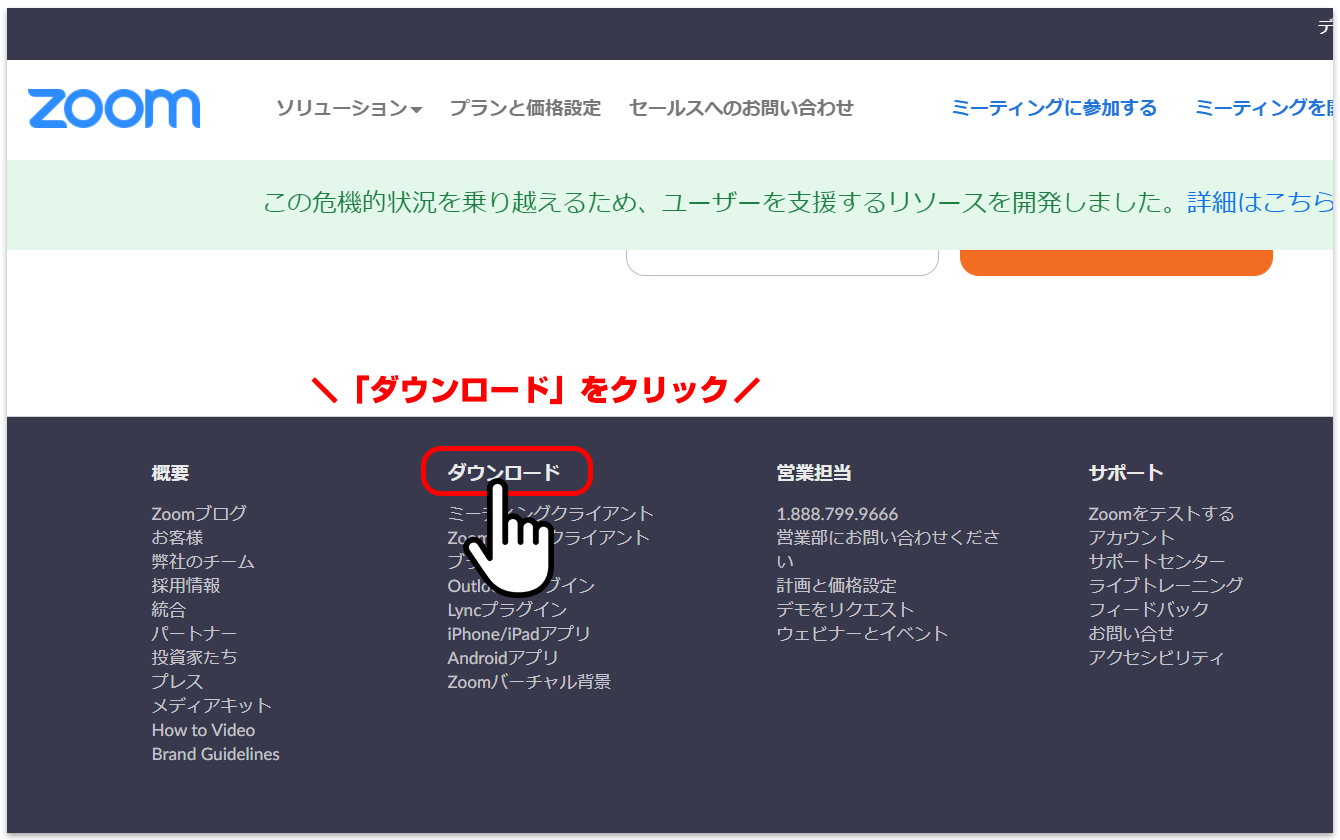This screenshot has width=1340, height=840.
Task: Open デモをリクエスト link
Action: pyautogui.click(x=845, y=610)
